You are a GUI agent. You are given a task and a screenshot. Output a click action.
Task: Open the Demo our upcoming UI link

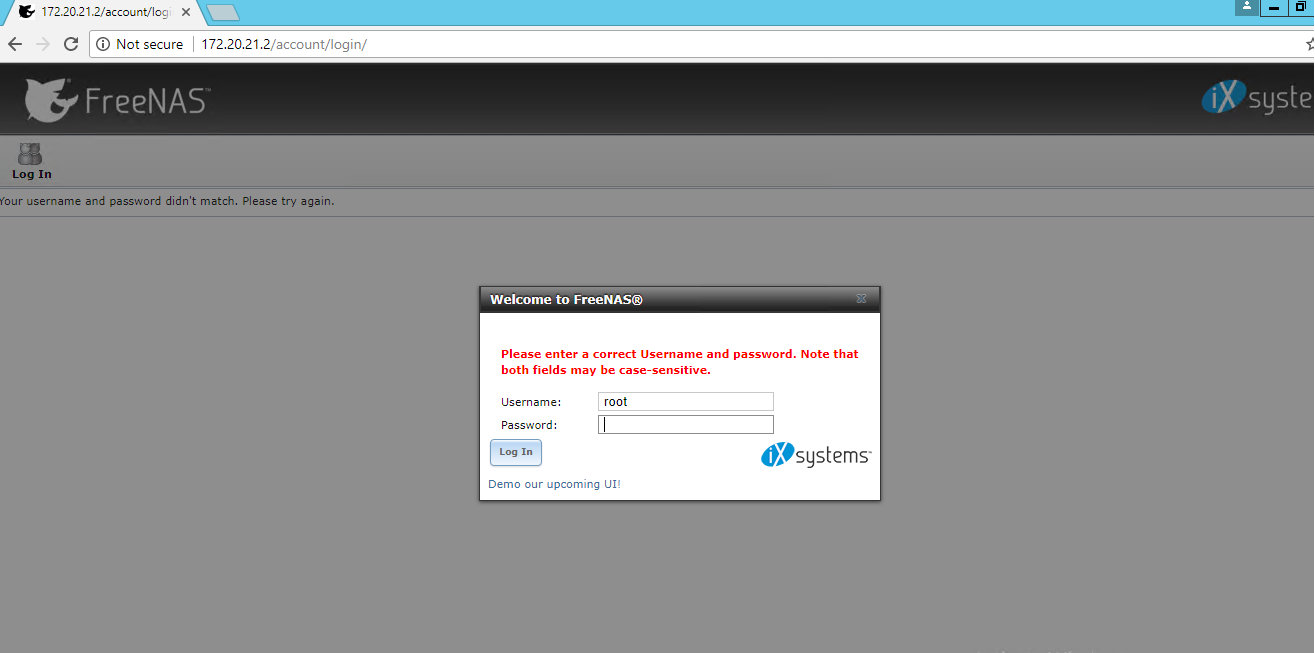click(x=554, y=484)
